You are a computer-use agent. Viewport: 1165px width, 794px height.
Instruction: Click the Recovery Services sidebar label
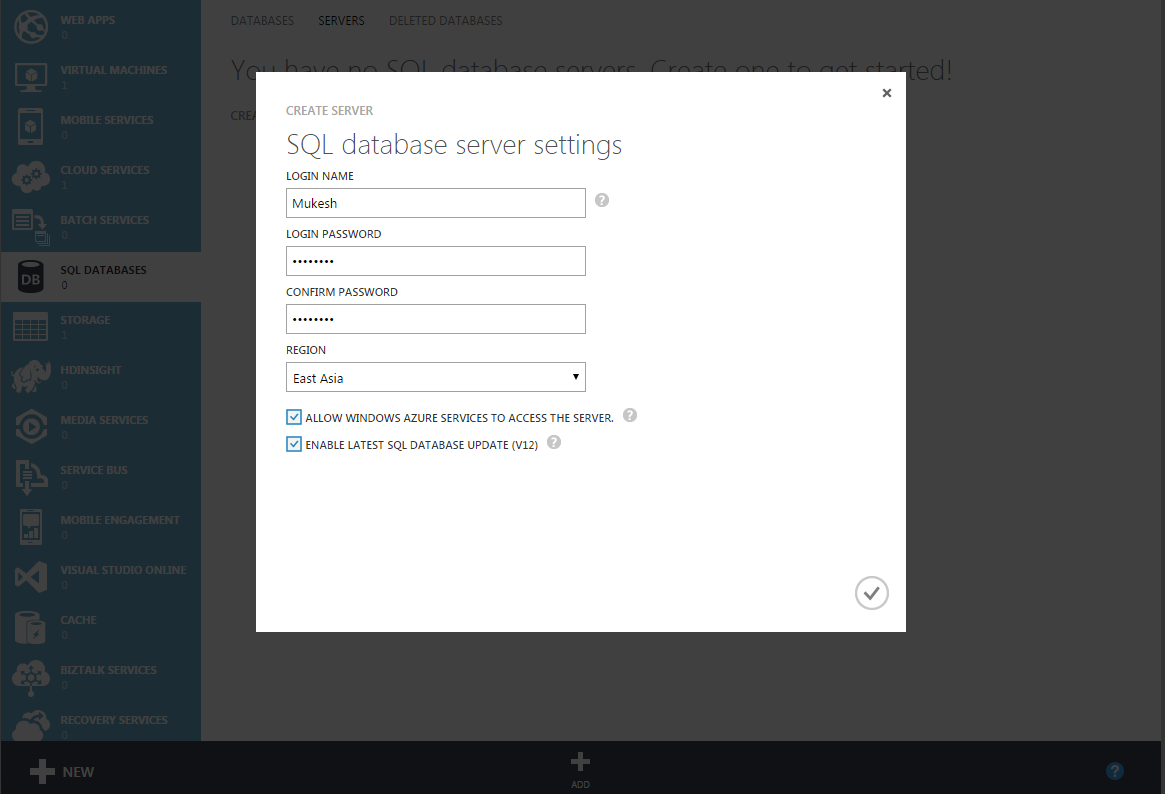[114, 720]
